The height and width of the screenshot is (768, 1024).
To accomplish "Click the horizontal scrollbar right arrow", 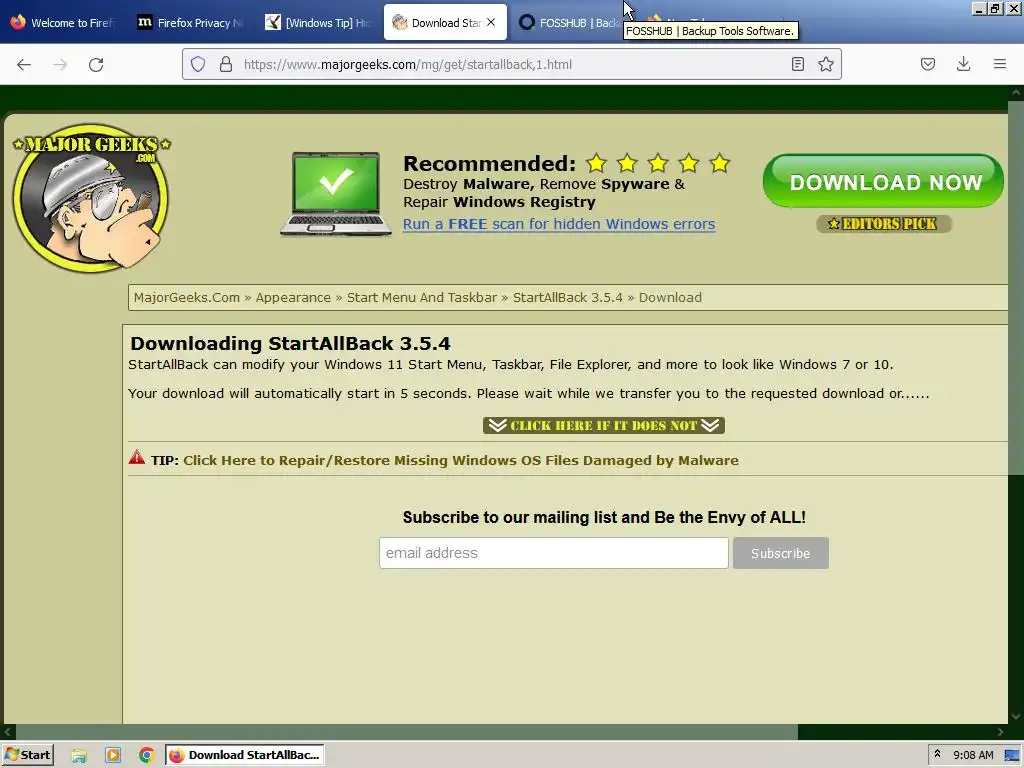I will (x=1000, y=732).
